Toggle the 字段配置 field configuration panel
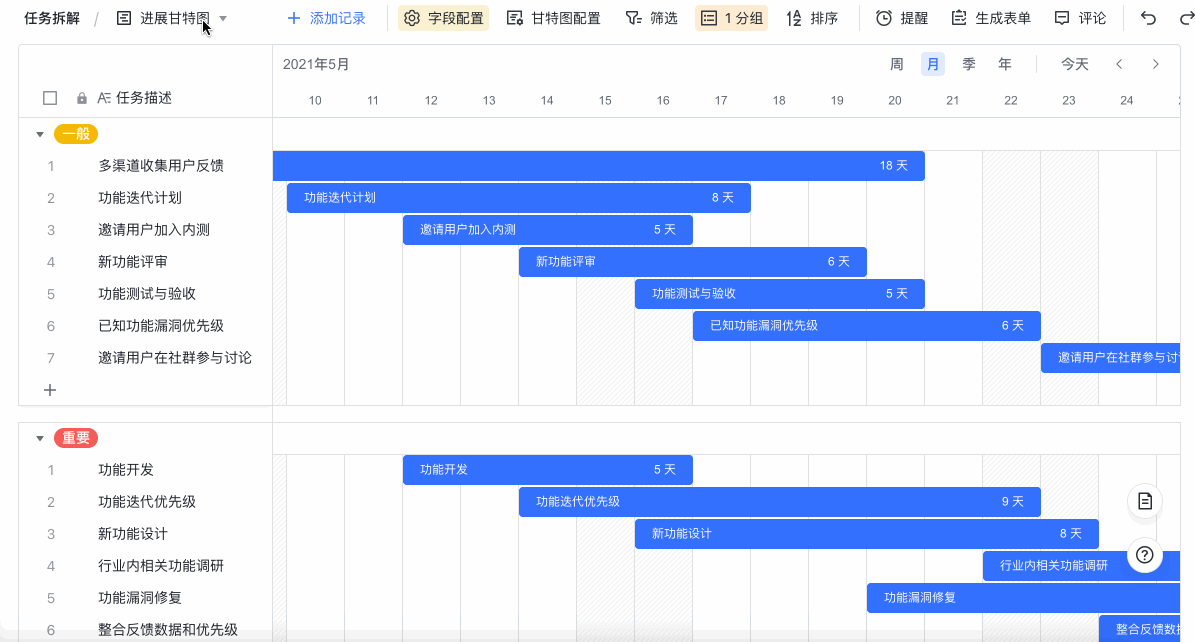The height and width of the screenshot is (642, 1195). pyautogui.click(x=443, y=18)
